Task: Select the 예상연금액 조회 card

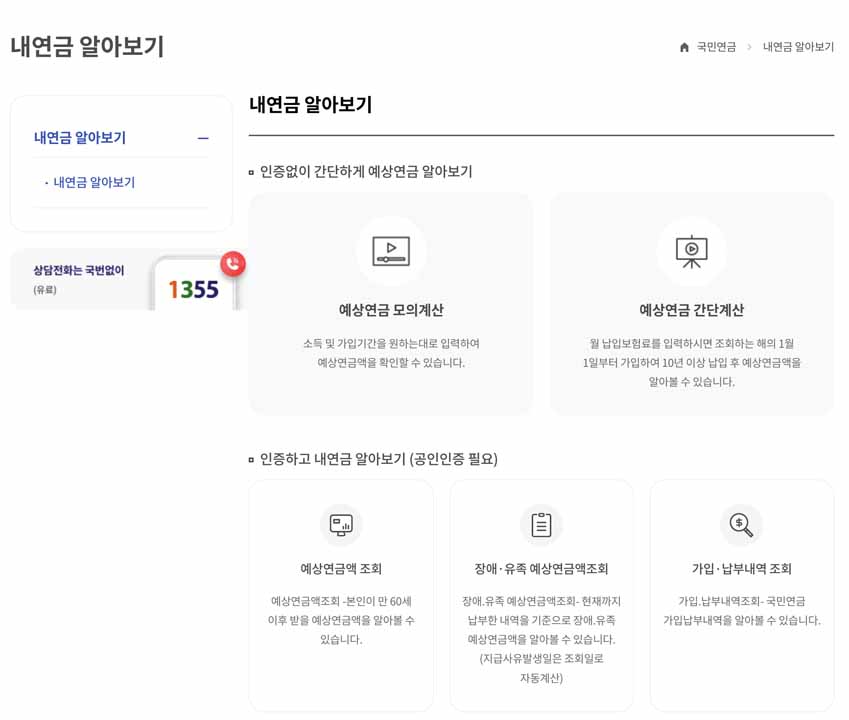Action: 341,590
